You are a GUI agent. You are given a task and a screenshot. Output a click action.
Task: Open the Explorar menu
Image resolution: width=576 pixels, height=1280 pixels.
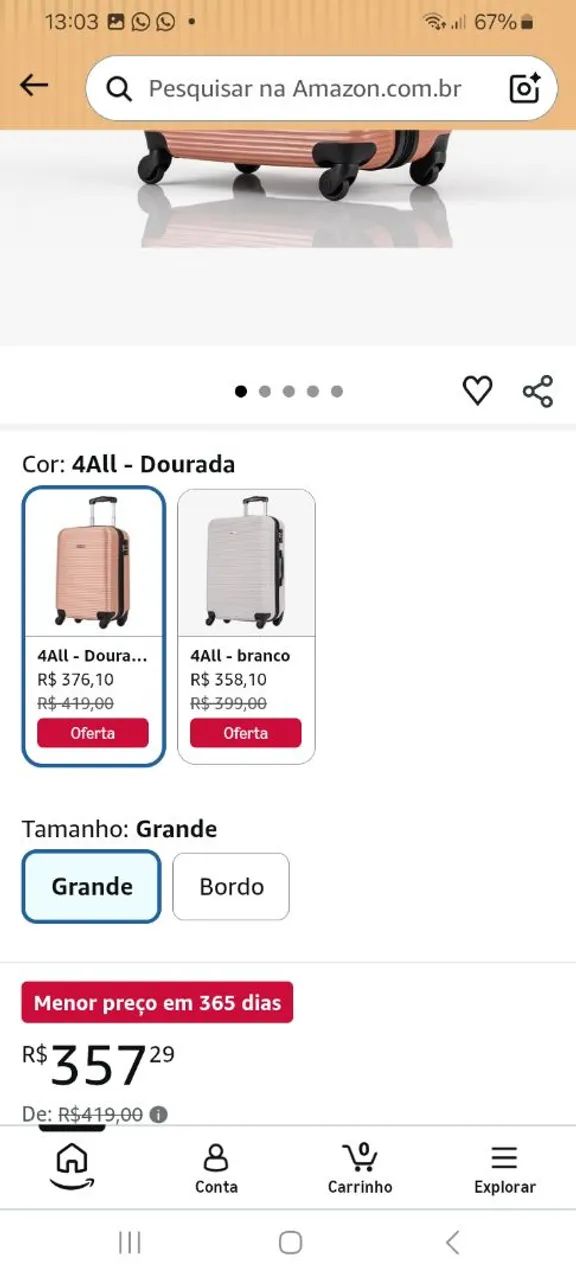pos(505,1169)
